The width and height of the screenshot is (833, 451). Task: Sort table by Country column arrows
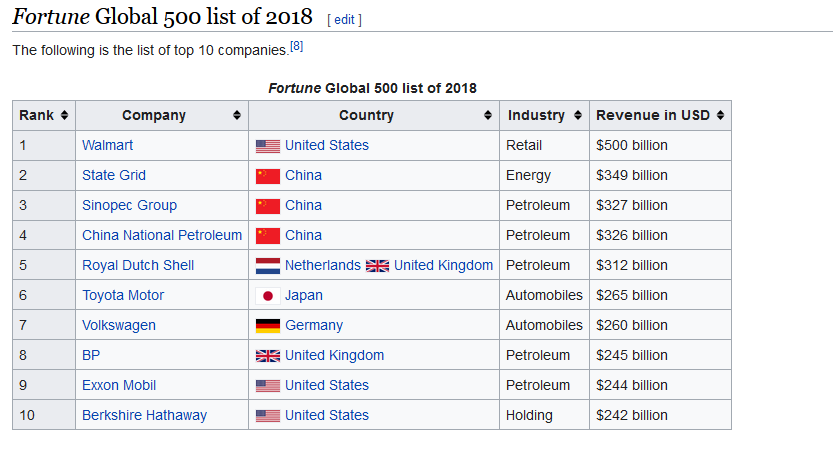(488, 115)
